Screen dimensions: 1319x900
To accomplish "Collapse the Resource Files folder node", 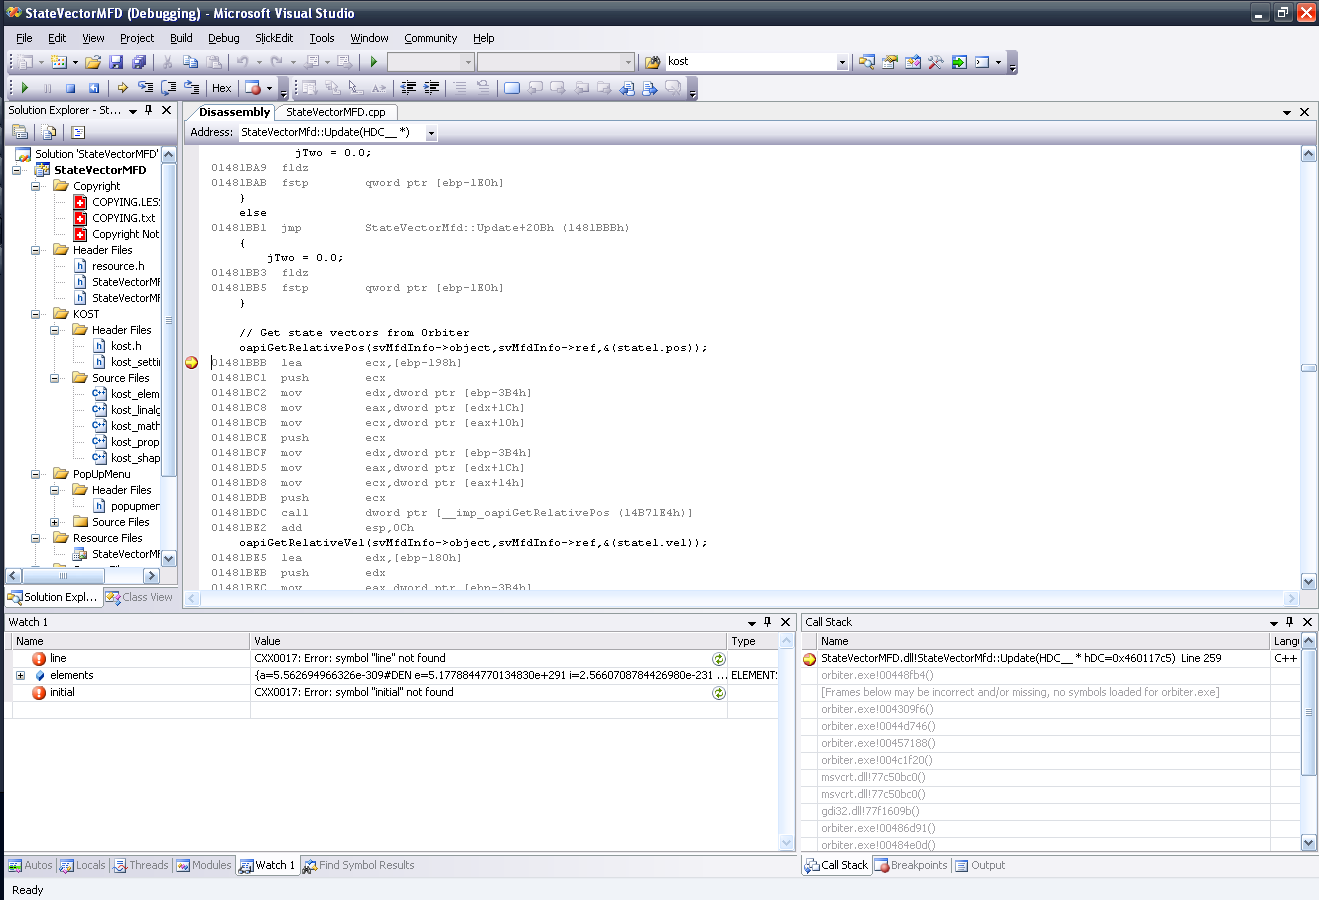I will pos(36,538).
